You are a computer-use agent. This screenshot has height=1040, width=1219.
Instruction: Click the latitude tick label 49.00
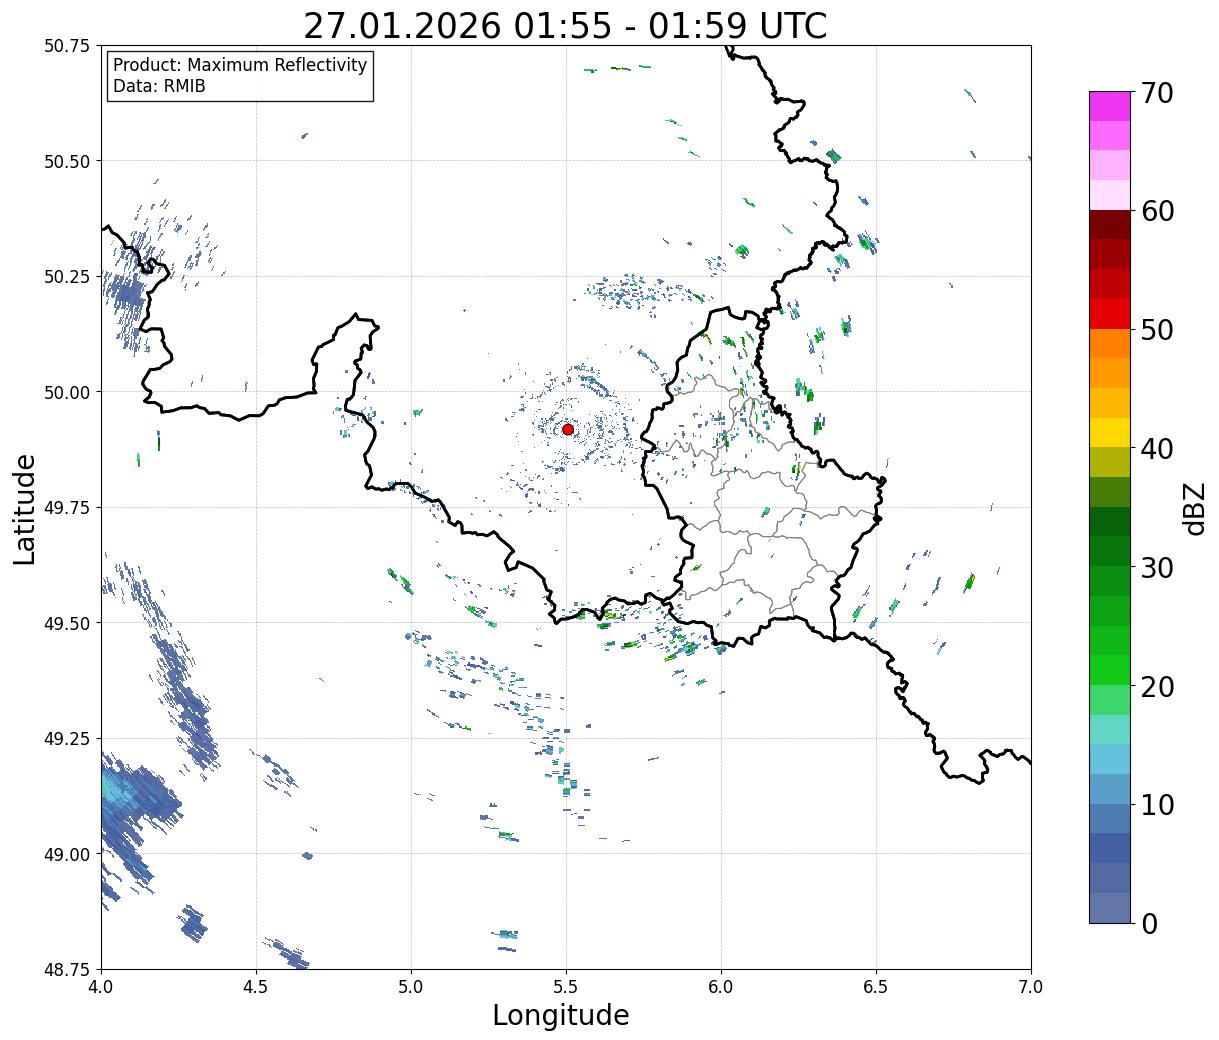tap(67, 854)
